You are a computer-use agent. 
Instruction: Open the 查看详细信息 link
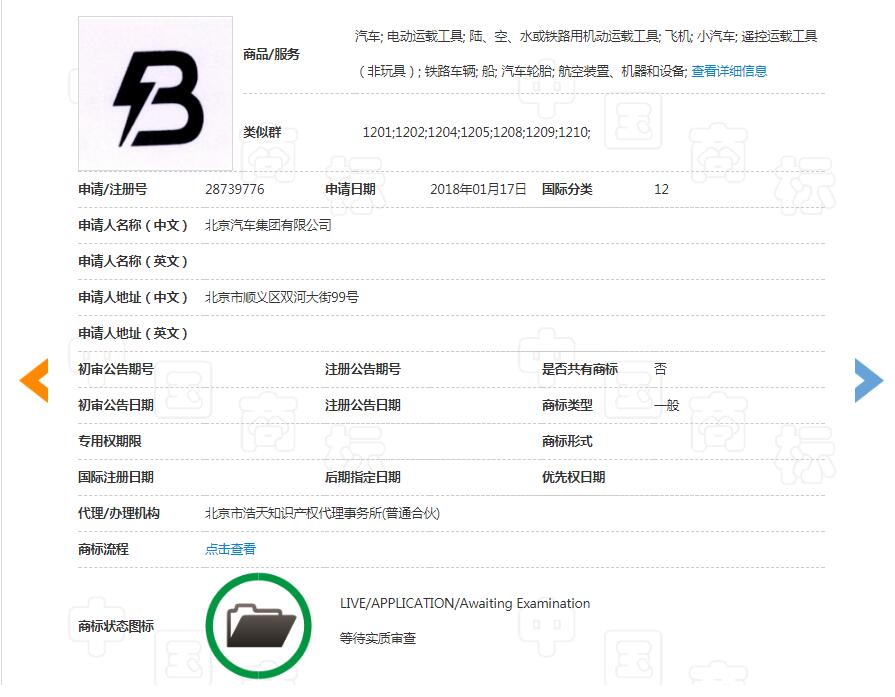[729, 71]
